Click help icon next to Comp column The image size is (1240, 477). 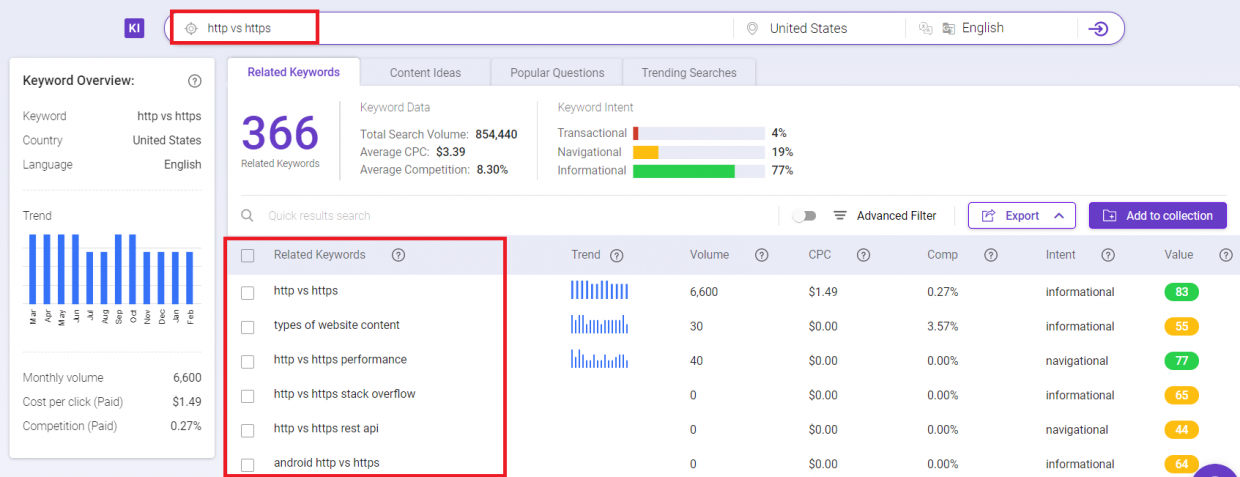point(990,255)
